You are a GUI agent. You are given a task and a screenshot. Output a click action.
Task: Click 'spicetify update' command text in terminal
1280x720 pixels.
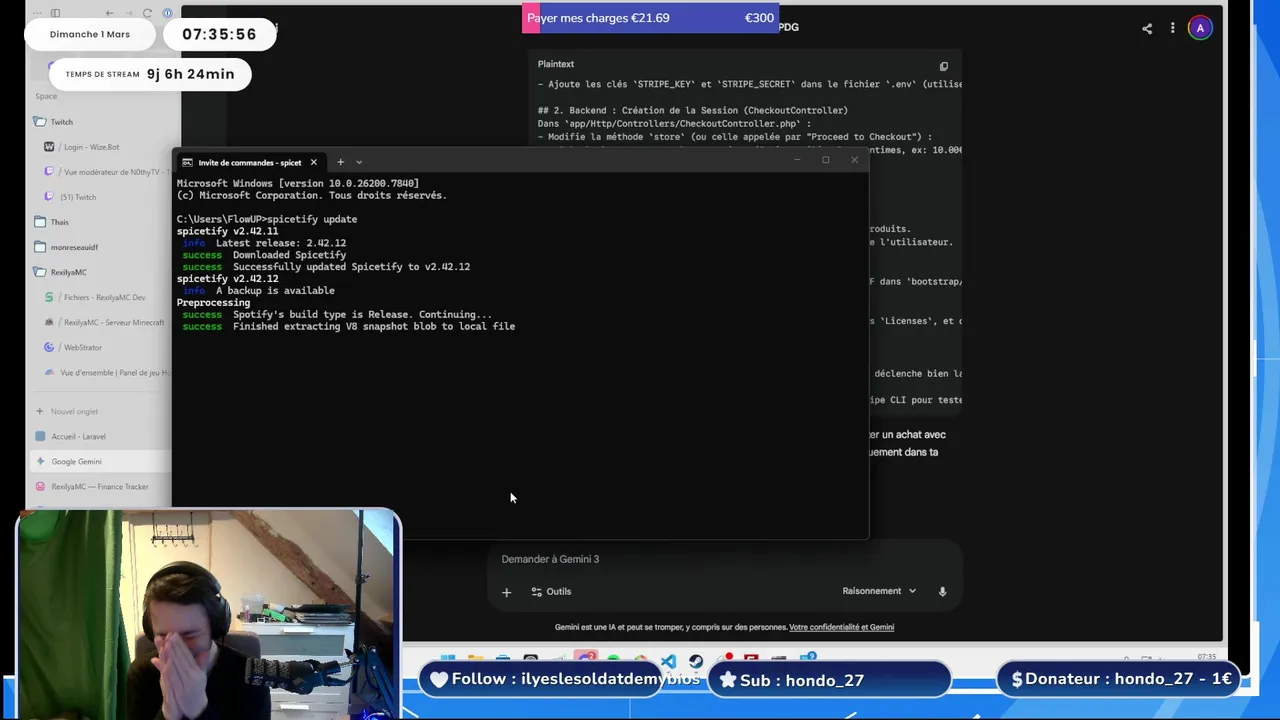(312, 219)
